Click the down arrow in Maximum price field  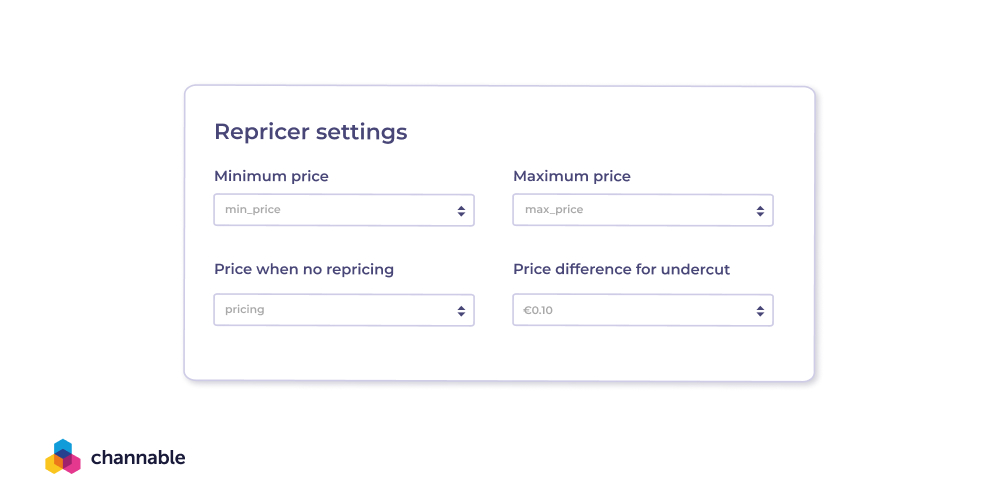(x=760, y=214)
